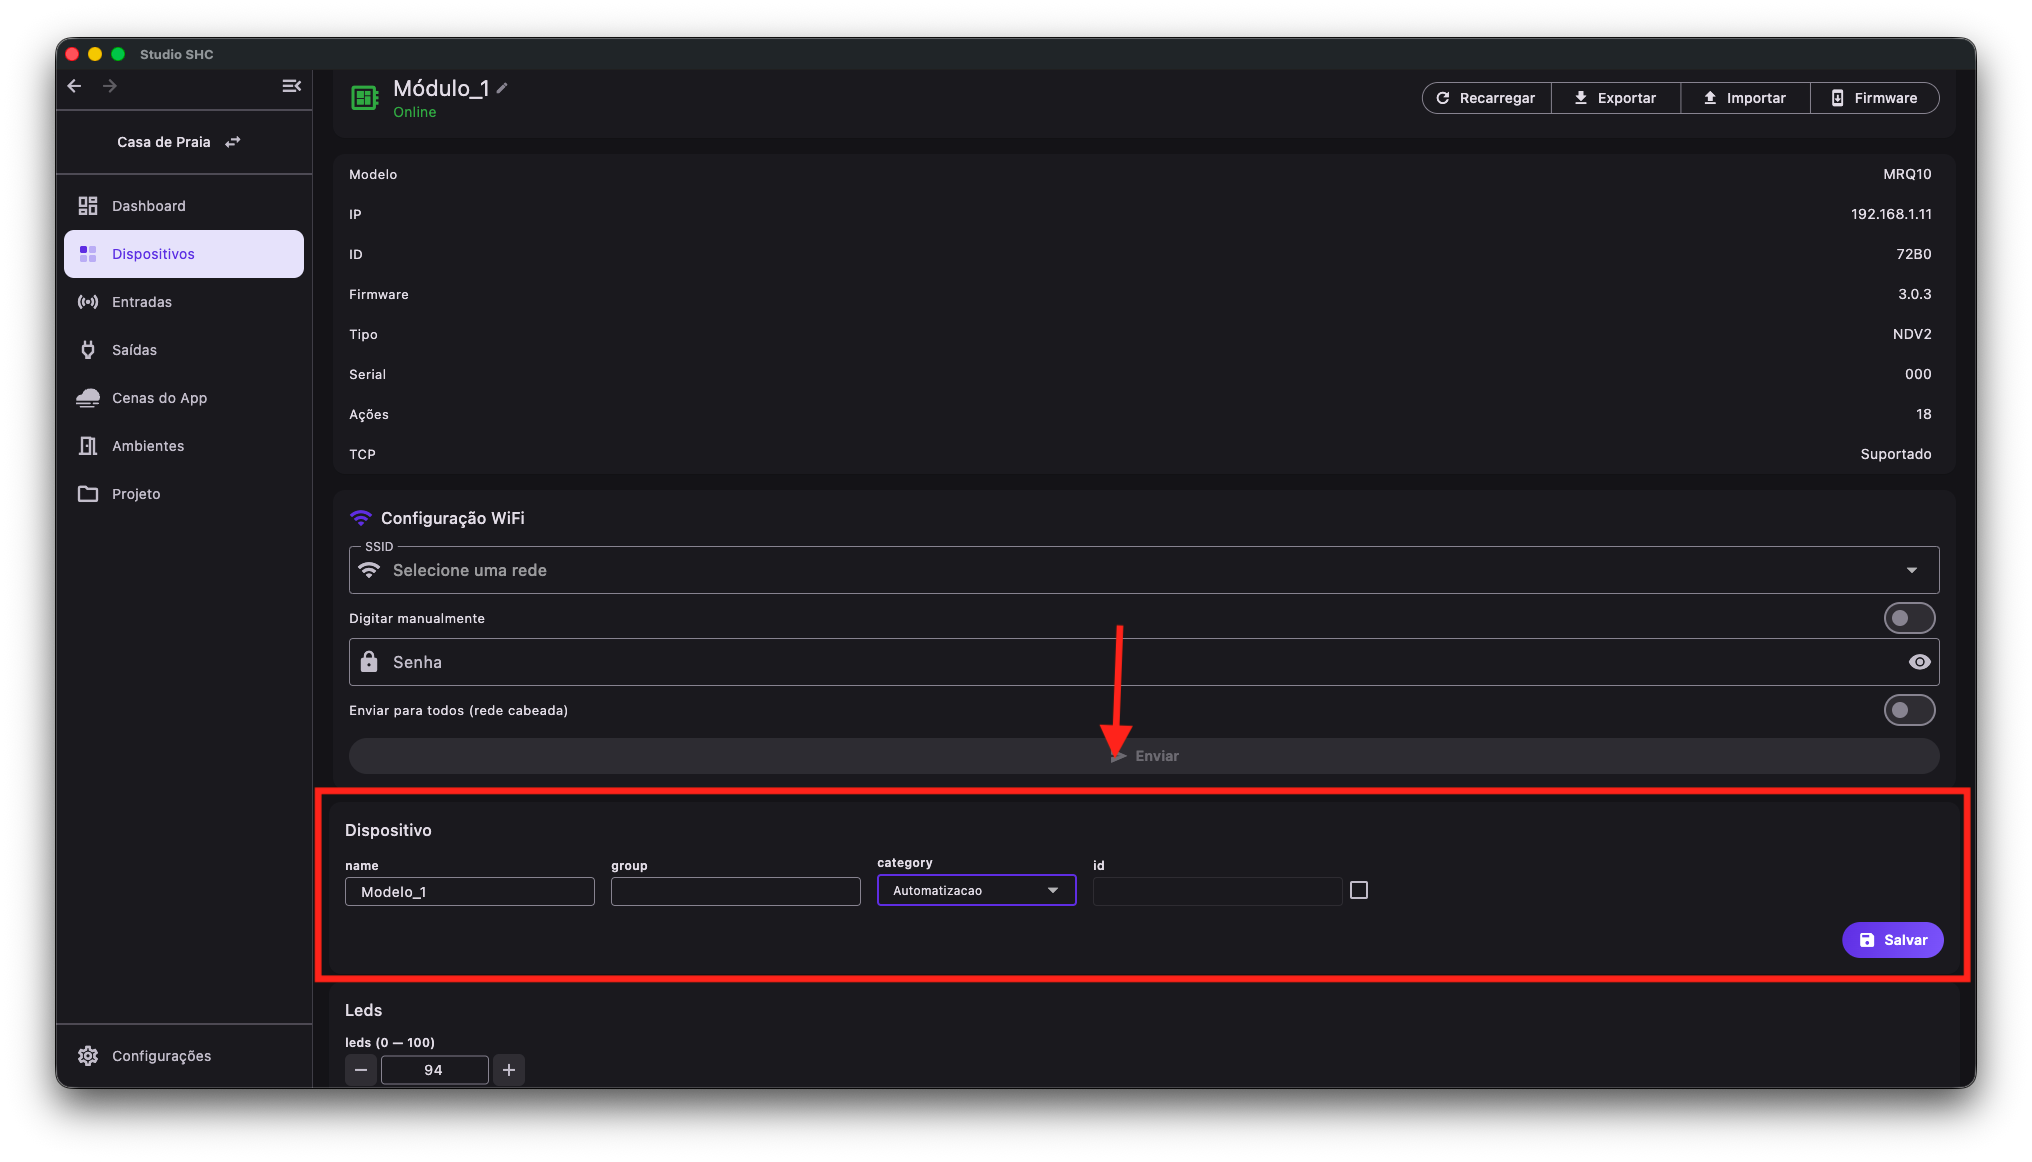Open Cenas do App section

point(184,398)
